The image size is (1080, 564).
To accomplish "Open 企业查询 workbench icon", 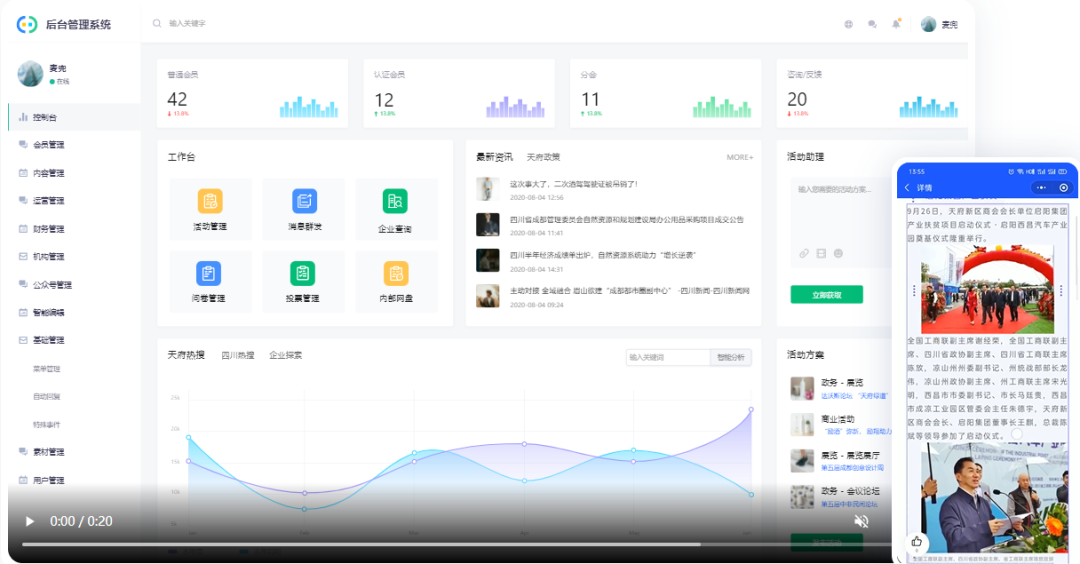I will (x=395, y=201).
